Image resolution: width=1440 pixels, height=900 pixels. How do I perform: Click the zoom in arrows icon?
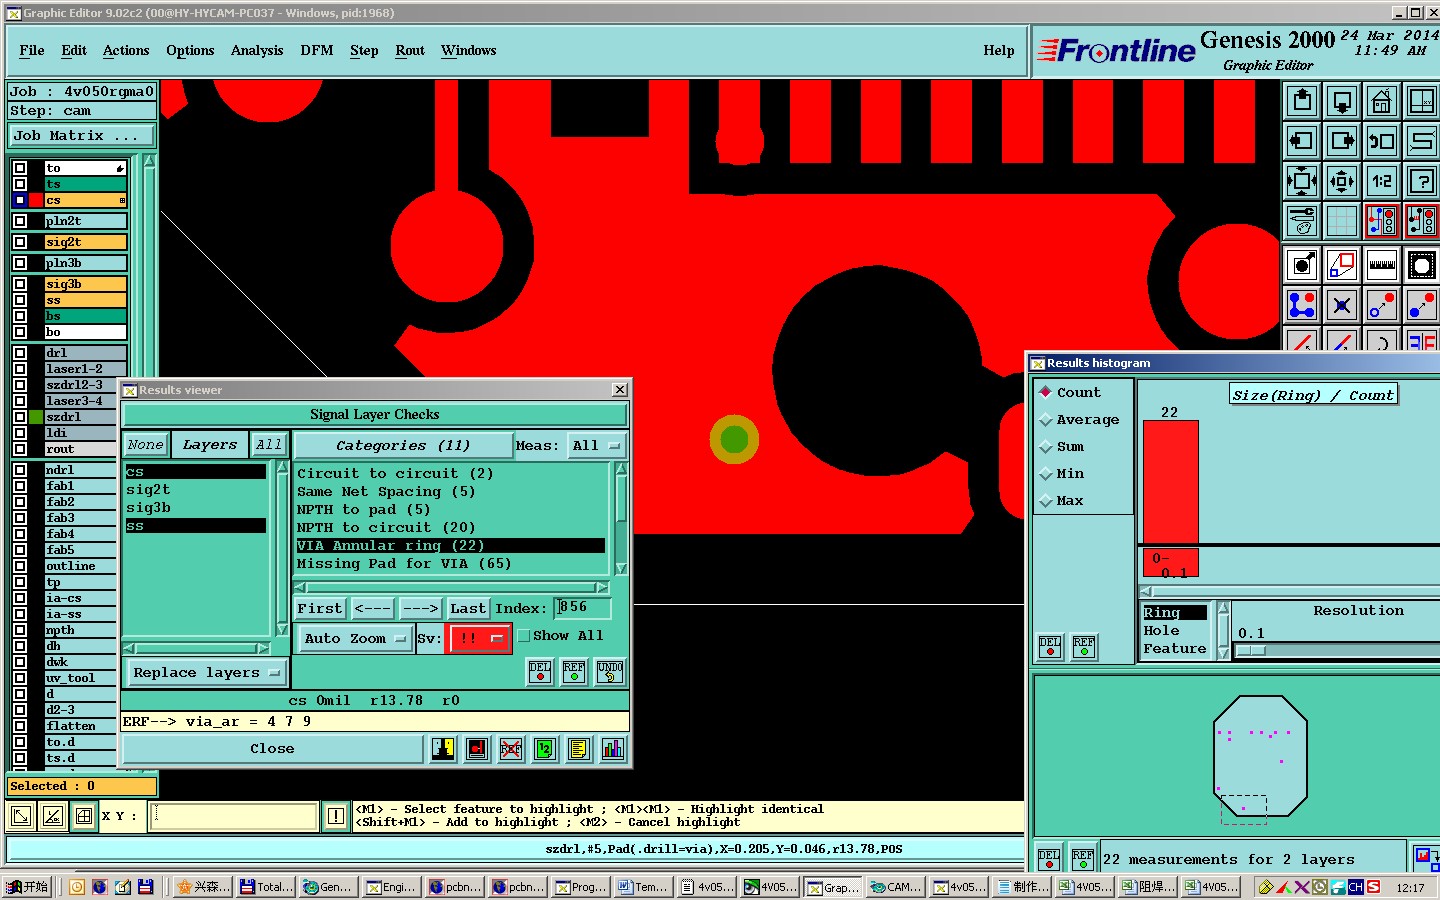pyautogui.click(x=1302, y=181)
